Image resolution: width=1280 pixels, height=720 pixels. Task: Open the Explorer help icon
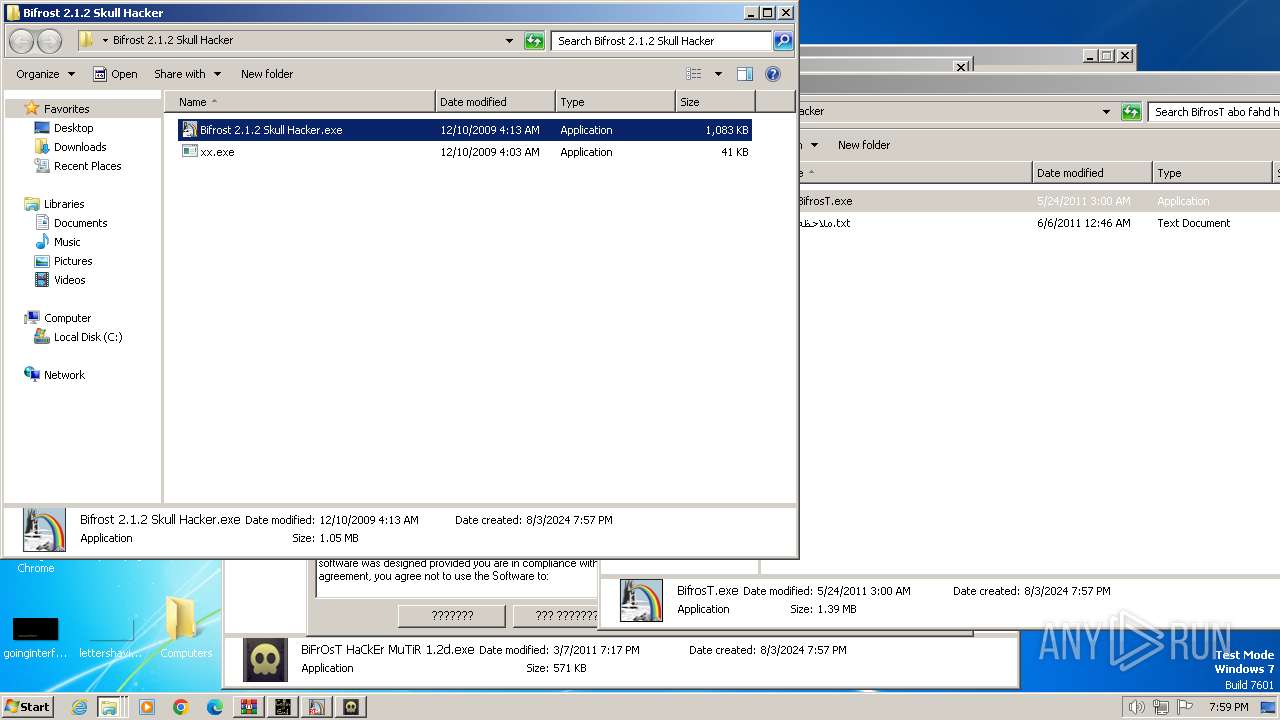tap(772, 74)
